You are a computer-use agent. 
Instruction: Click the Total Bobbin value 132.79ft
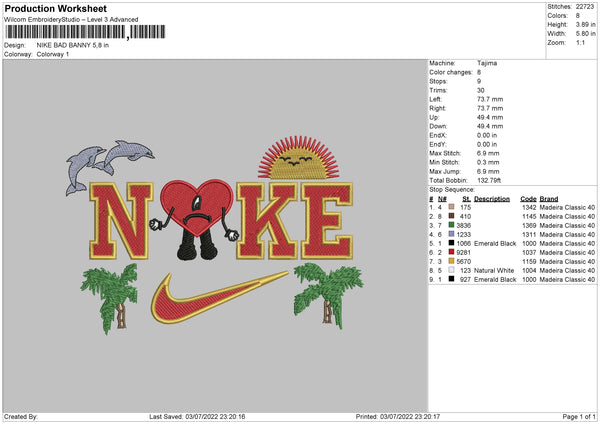(x=489, y=180)
